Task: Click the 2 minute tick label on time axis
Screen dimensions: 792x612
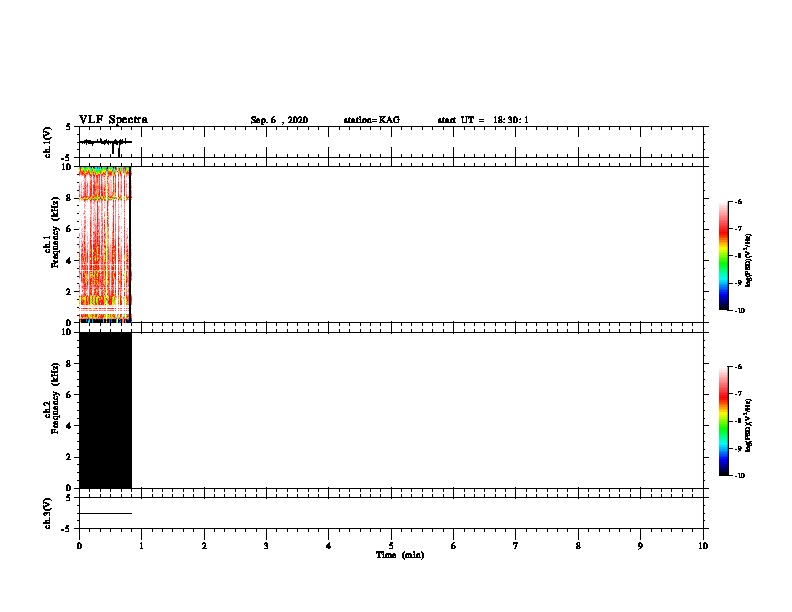Action: (x=204, y=546)
